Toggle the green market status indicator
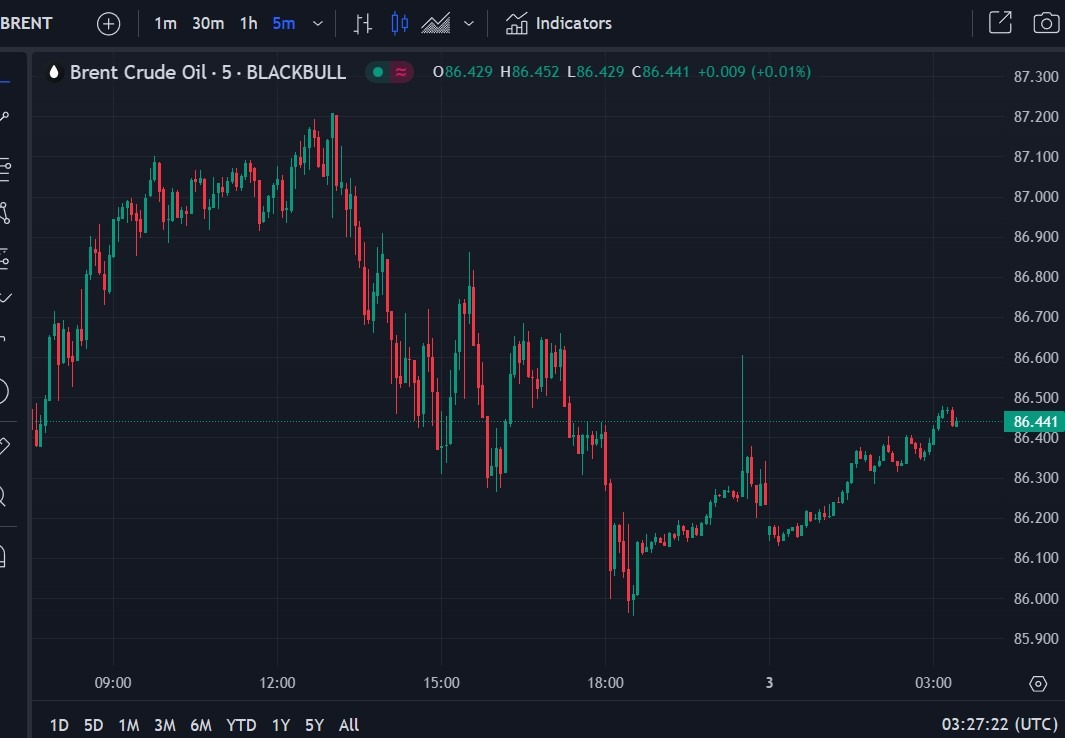Image resolution: width=1065 pixels, height=738 pixels. 378,72
